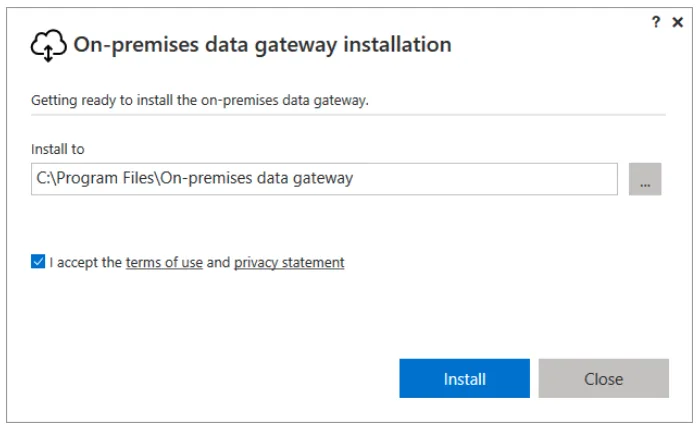This screenshot has width=699, height=430.
Task: Uncheck the accept terms checkbox
Action: 38,262
